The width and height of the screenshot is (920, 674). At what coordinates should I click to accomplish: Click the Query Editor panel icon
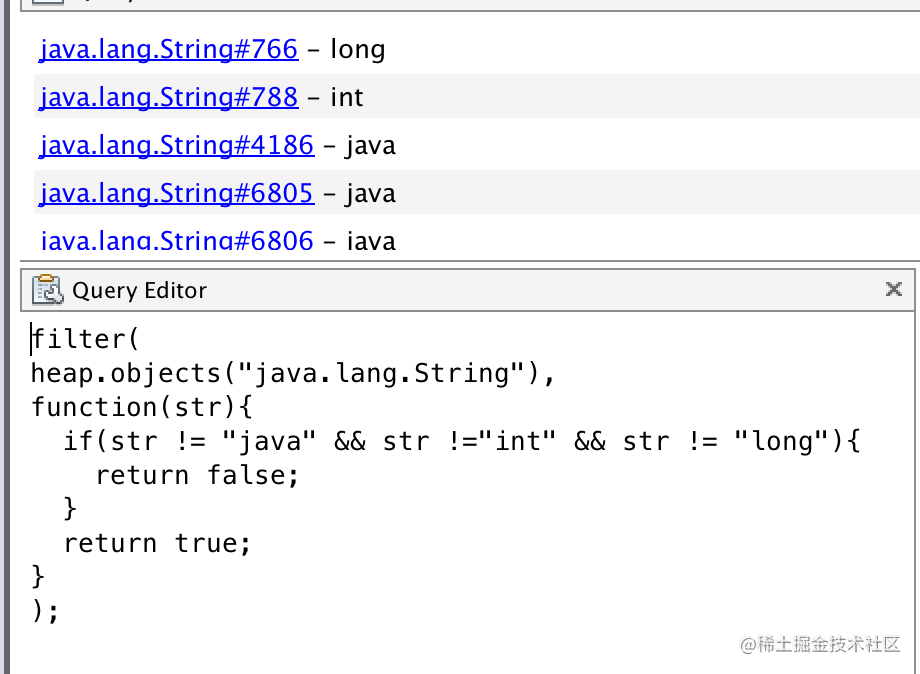(x=47, y=290)
